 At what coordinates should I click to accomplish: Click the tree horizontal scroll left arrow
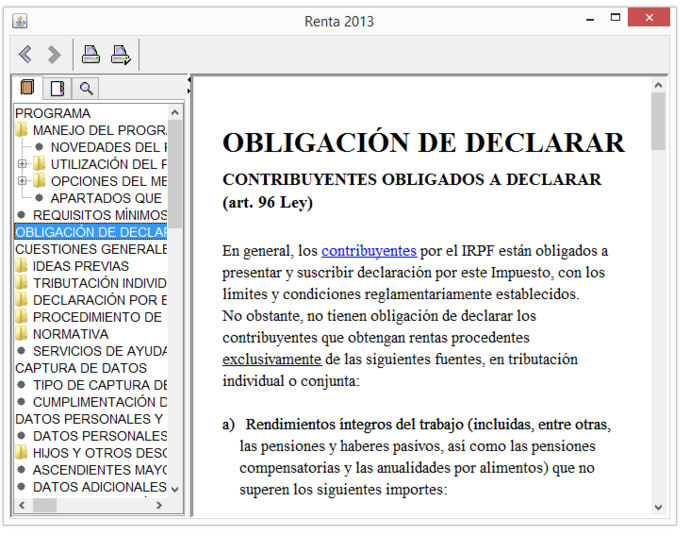[22, 505]
